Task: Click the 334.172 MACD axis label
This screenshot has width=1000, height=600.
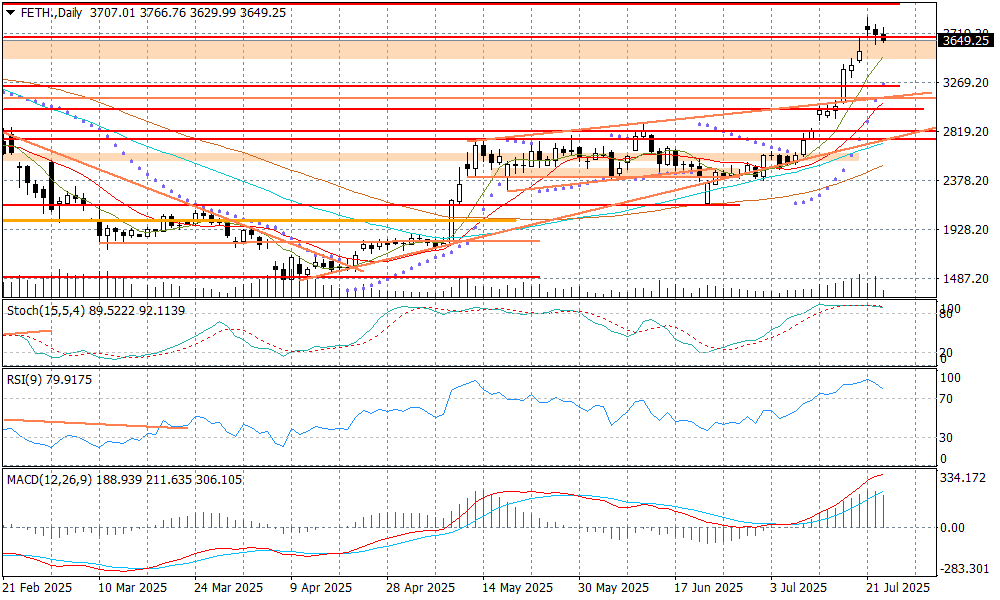Action: 964,478
